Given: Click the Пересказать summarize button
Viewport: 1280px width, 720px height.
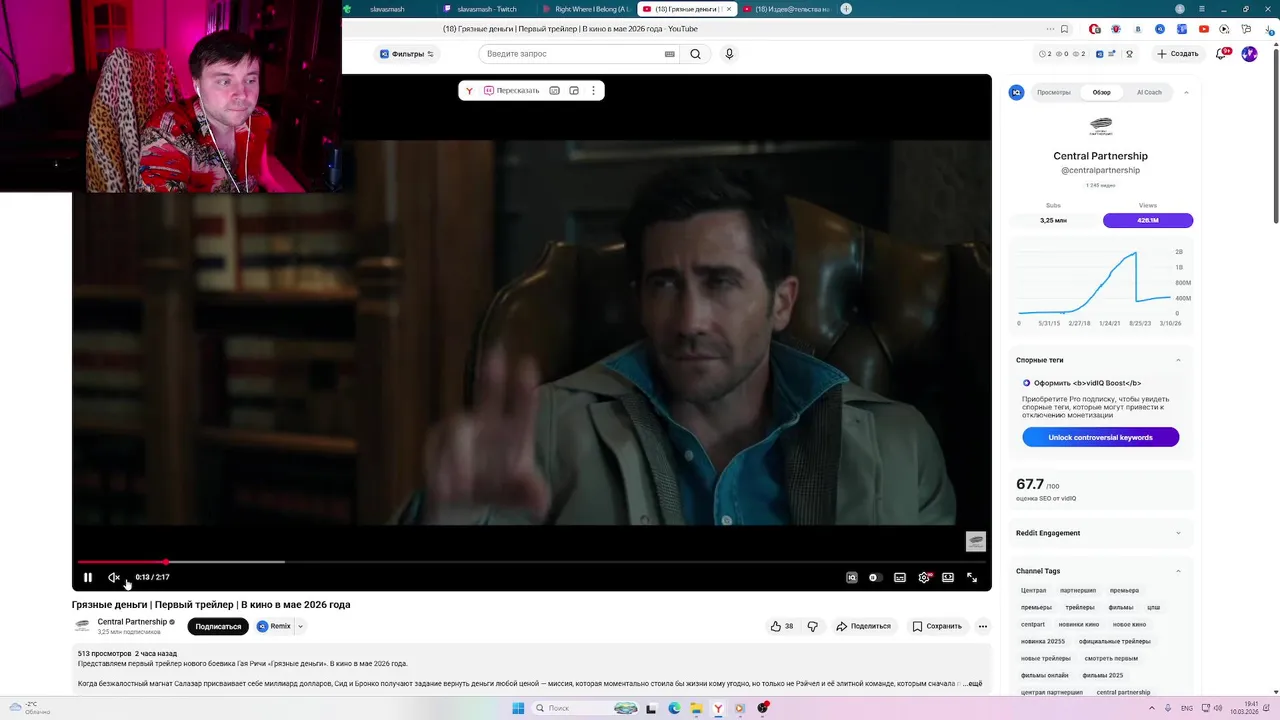Looking at the screenshot, I should click(512, 91).
